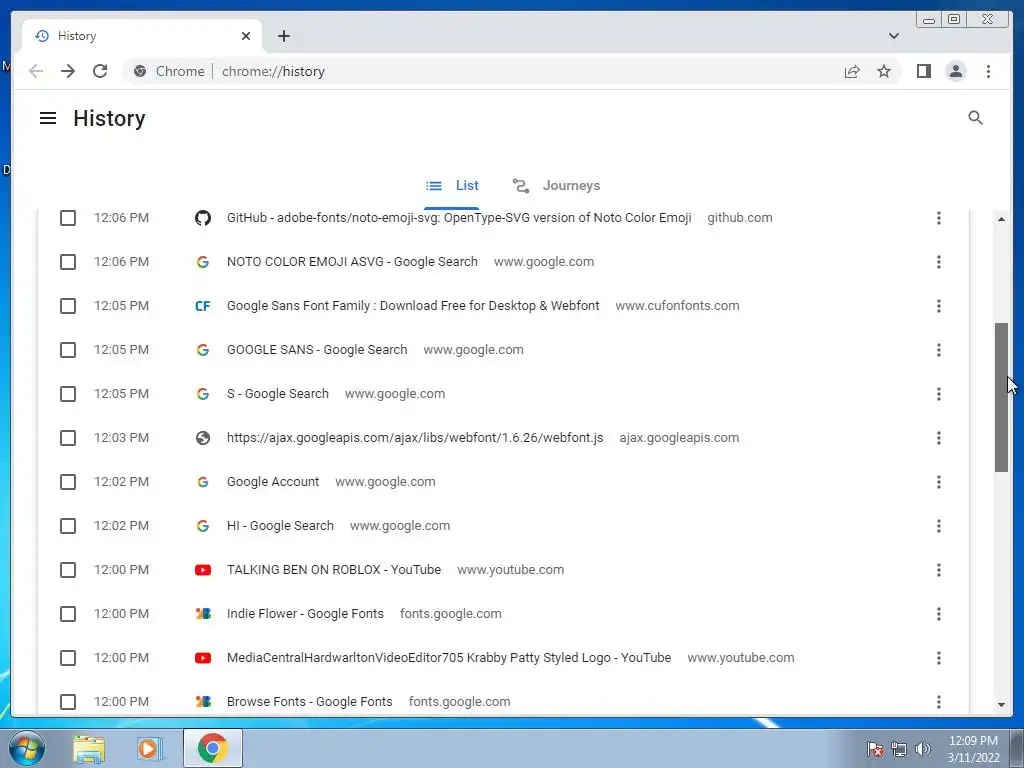Switch to the List tab
The width and height of the screenshot is (1024, 768).
[x=452, y=185]
